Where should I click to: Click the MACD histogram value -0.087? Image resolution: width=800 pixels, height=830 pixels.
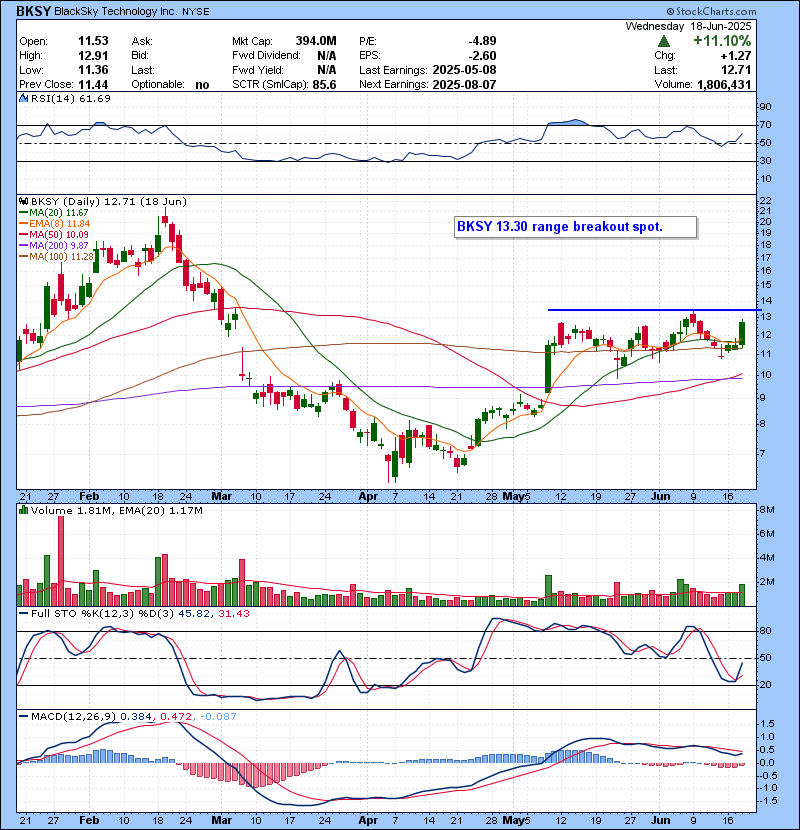click(x=218, y=717)
